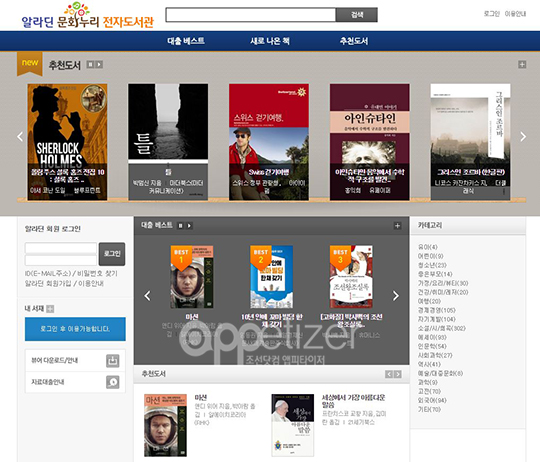Viewport: 540px width, 462px height.
Task: Open the Sherlock Holmes book cover
Action: coord(67,141)
